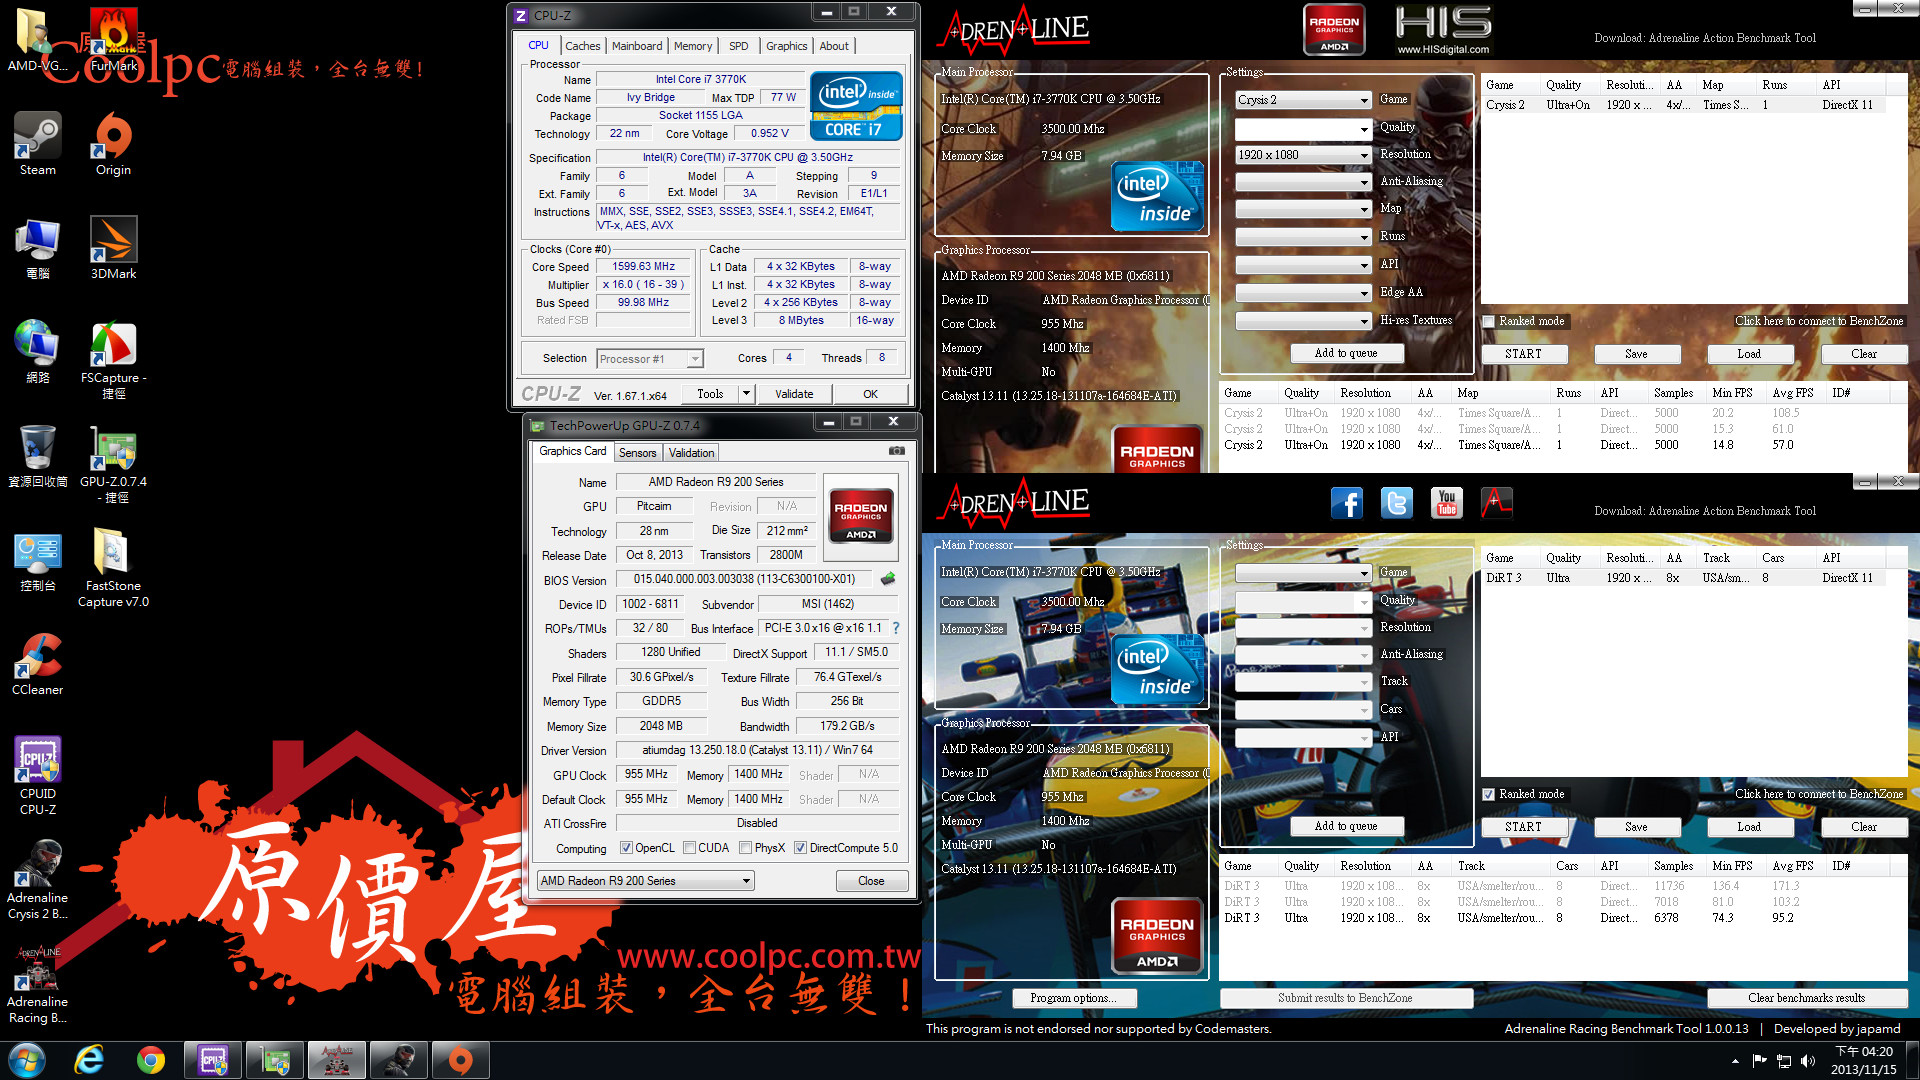Open the FurMark desktop shortcut

(113, 40)
